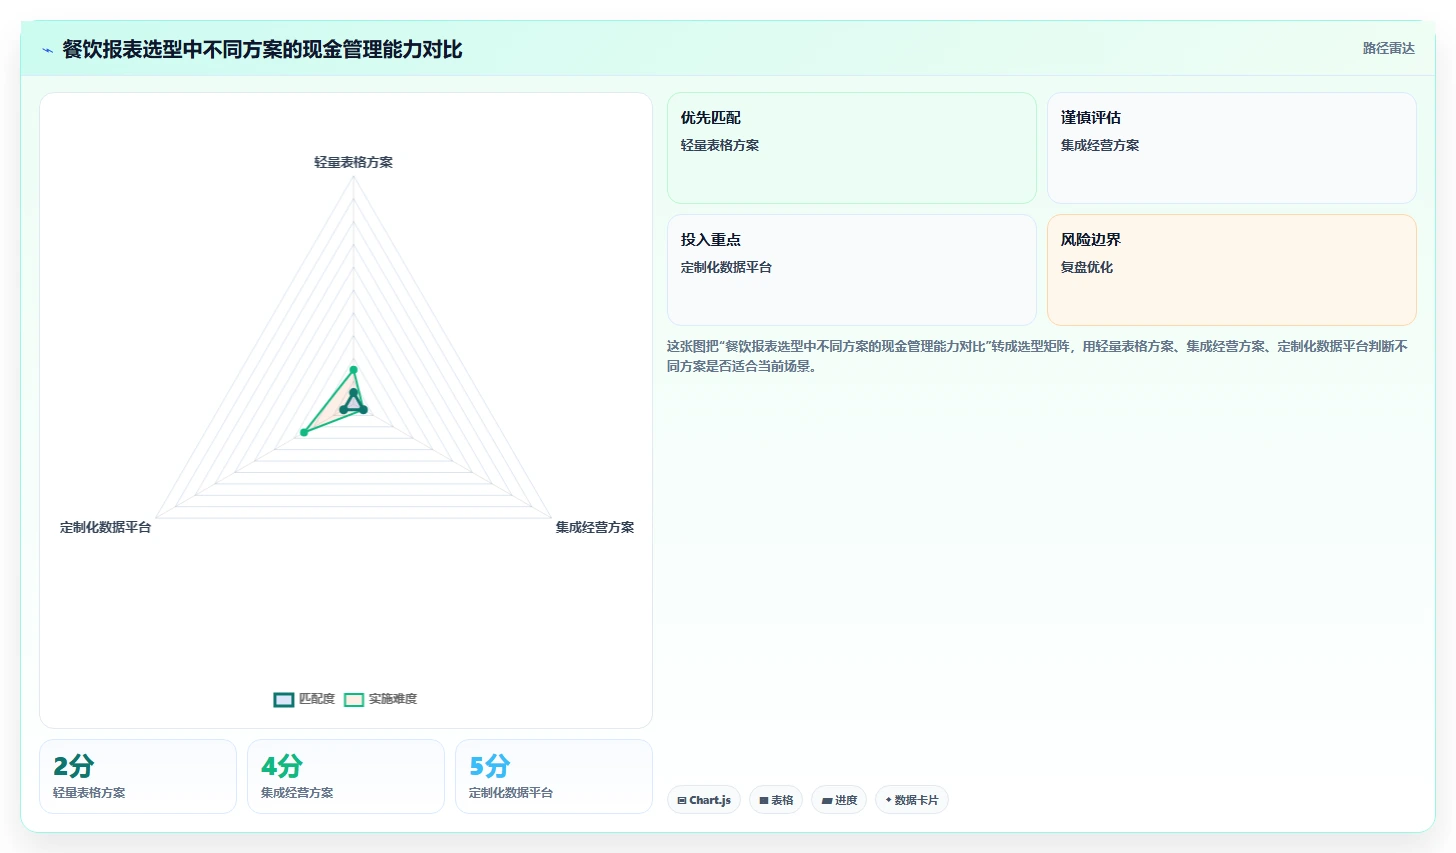Toggle the 匹配度 legend swatch
Viewport: 1456px width, 853px height.
284,699
